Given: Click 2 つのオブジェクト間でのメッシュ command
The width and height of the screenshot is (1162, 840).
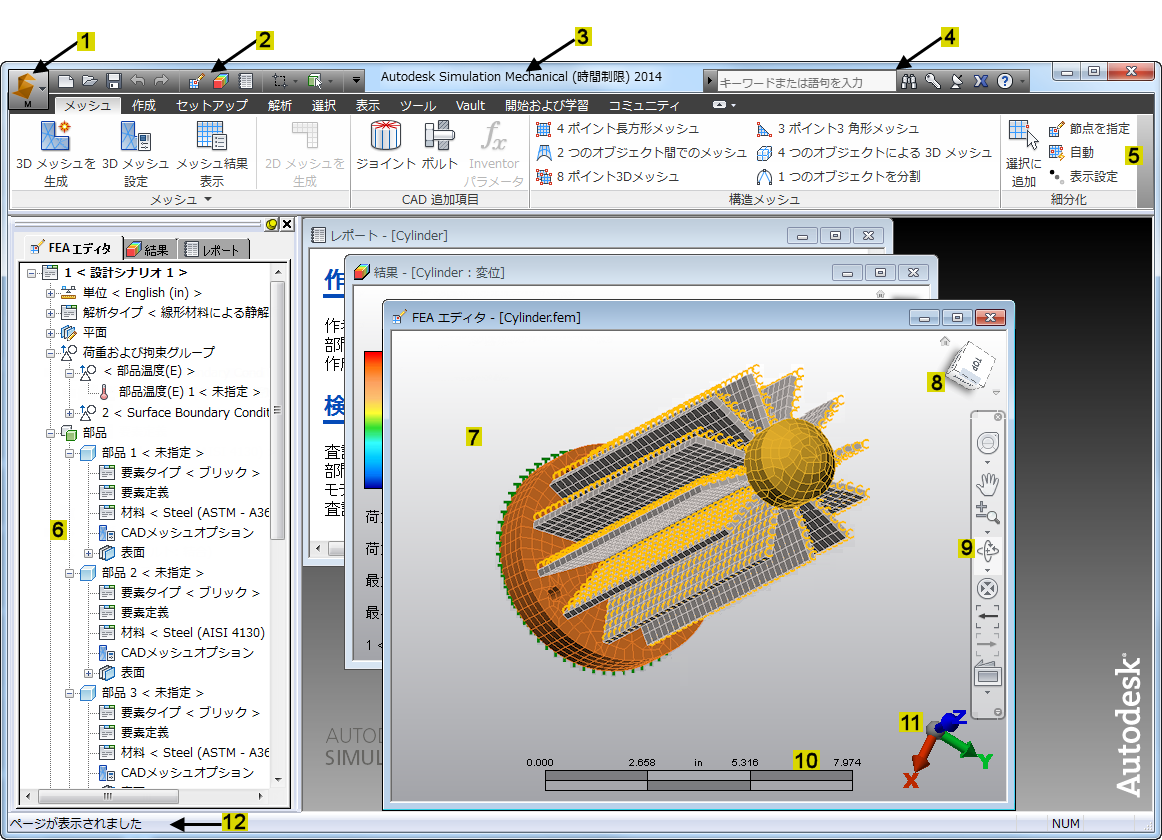Looking at the screenshot, I should coord(641,153).
